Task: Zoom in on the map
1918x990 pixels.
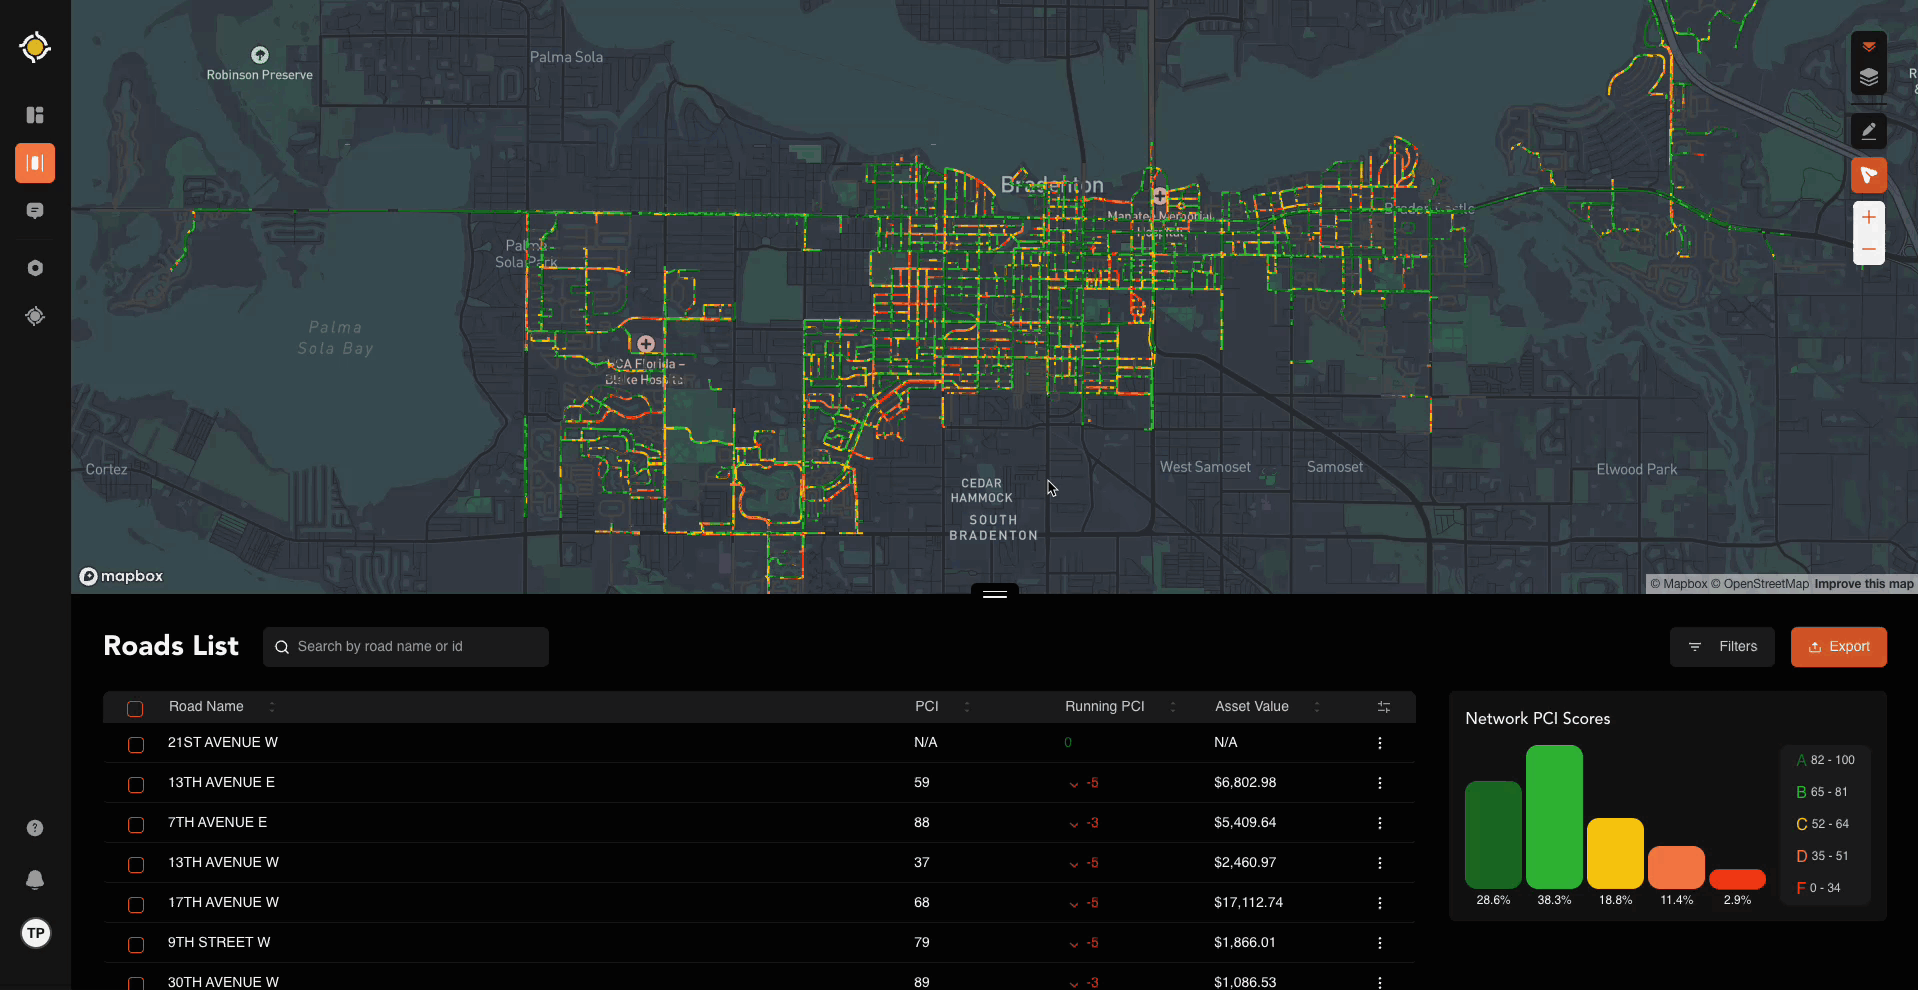Action: [1868, 218]
